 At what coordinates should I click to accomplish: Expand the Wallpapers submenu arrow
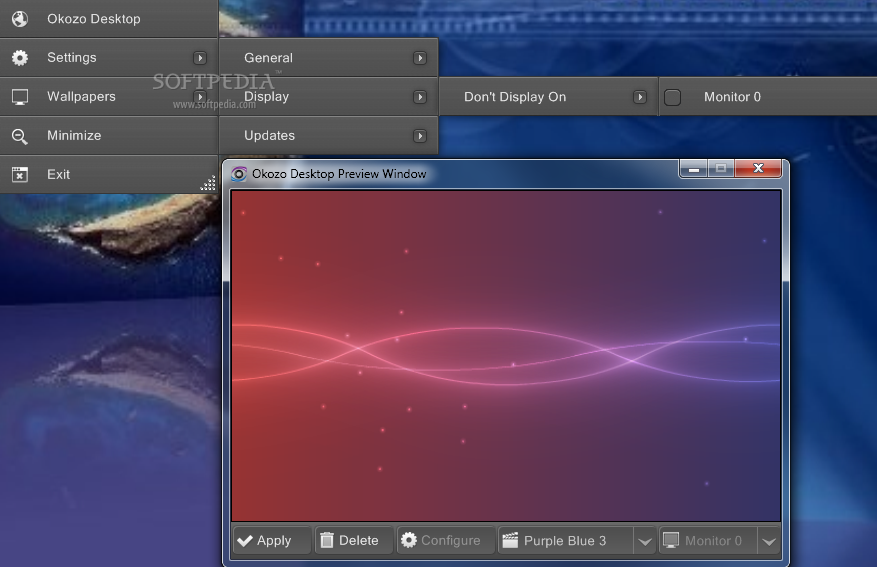click(200, 97)
